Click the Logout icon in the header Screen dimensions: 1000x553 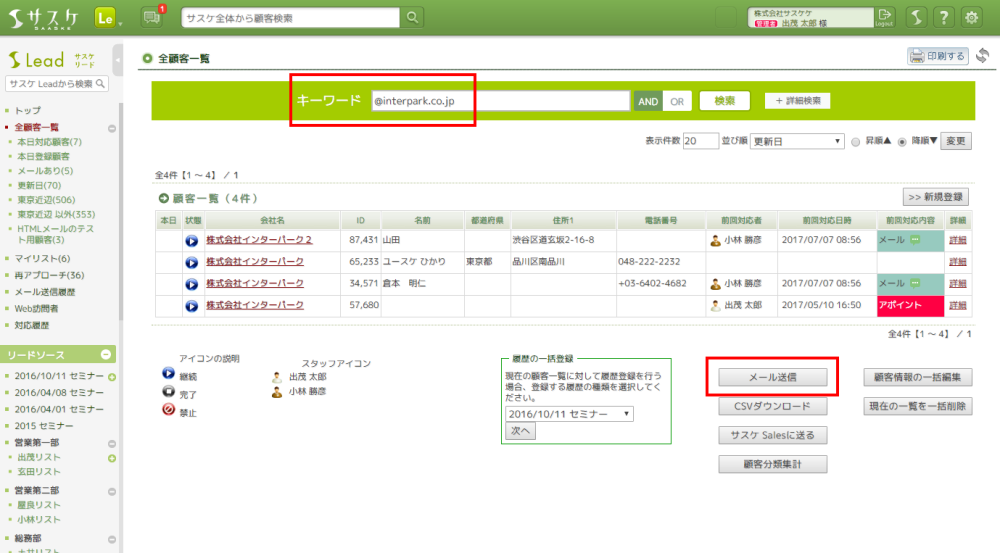tap(884, 17)
